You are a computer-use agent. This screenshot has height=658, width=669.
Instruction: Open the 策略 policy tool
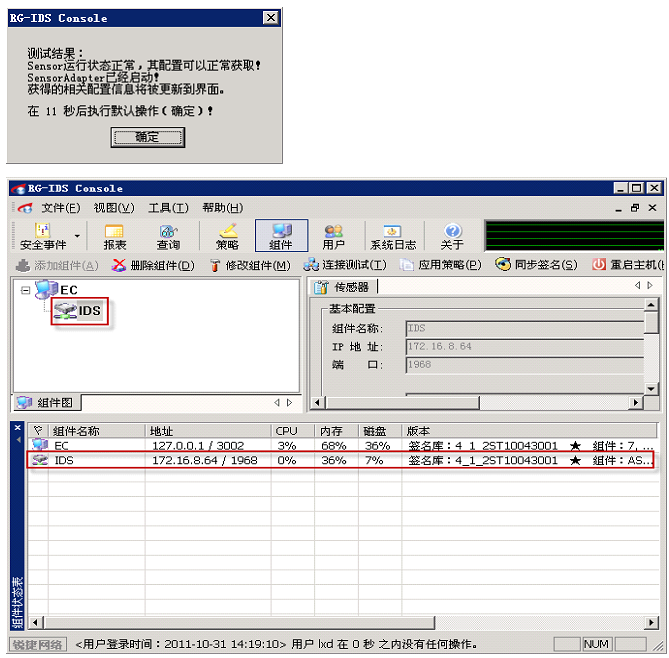227,236
